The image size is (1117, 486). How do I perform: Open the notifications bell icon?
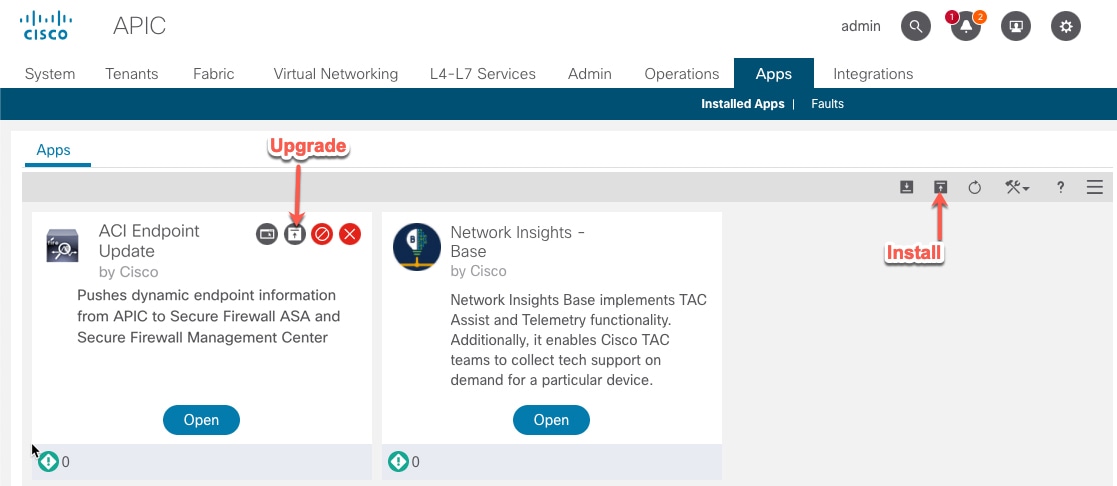click(965, 26)
